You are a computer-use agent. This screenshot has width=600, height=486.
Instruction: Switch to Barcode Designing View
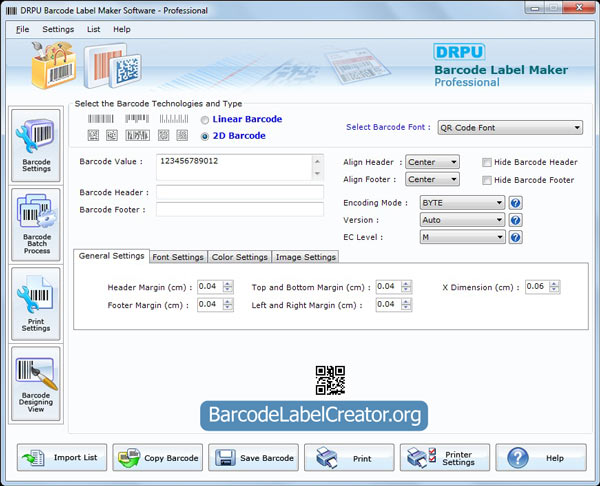(36, 384)
